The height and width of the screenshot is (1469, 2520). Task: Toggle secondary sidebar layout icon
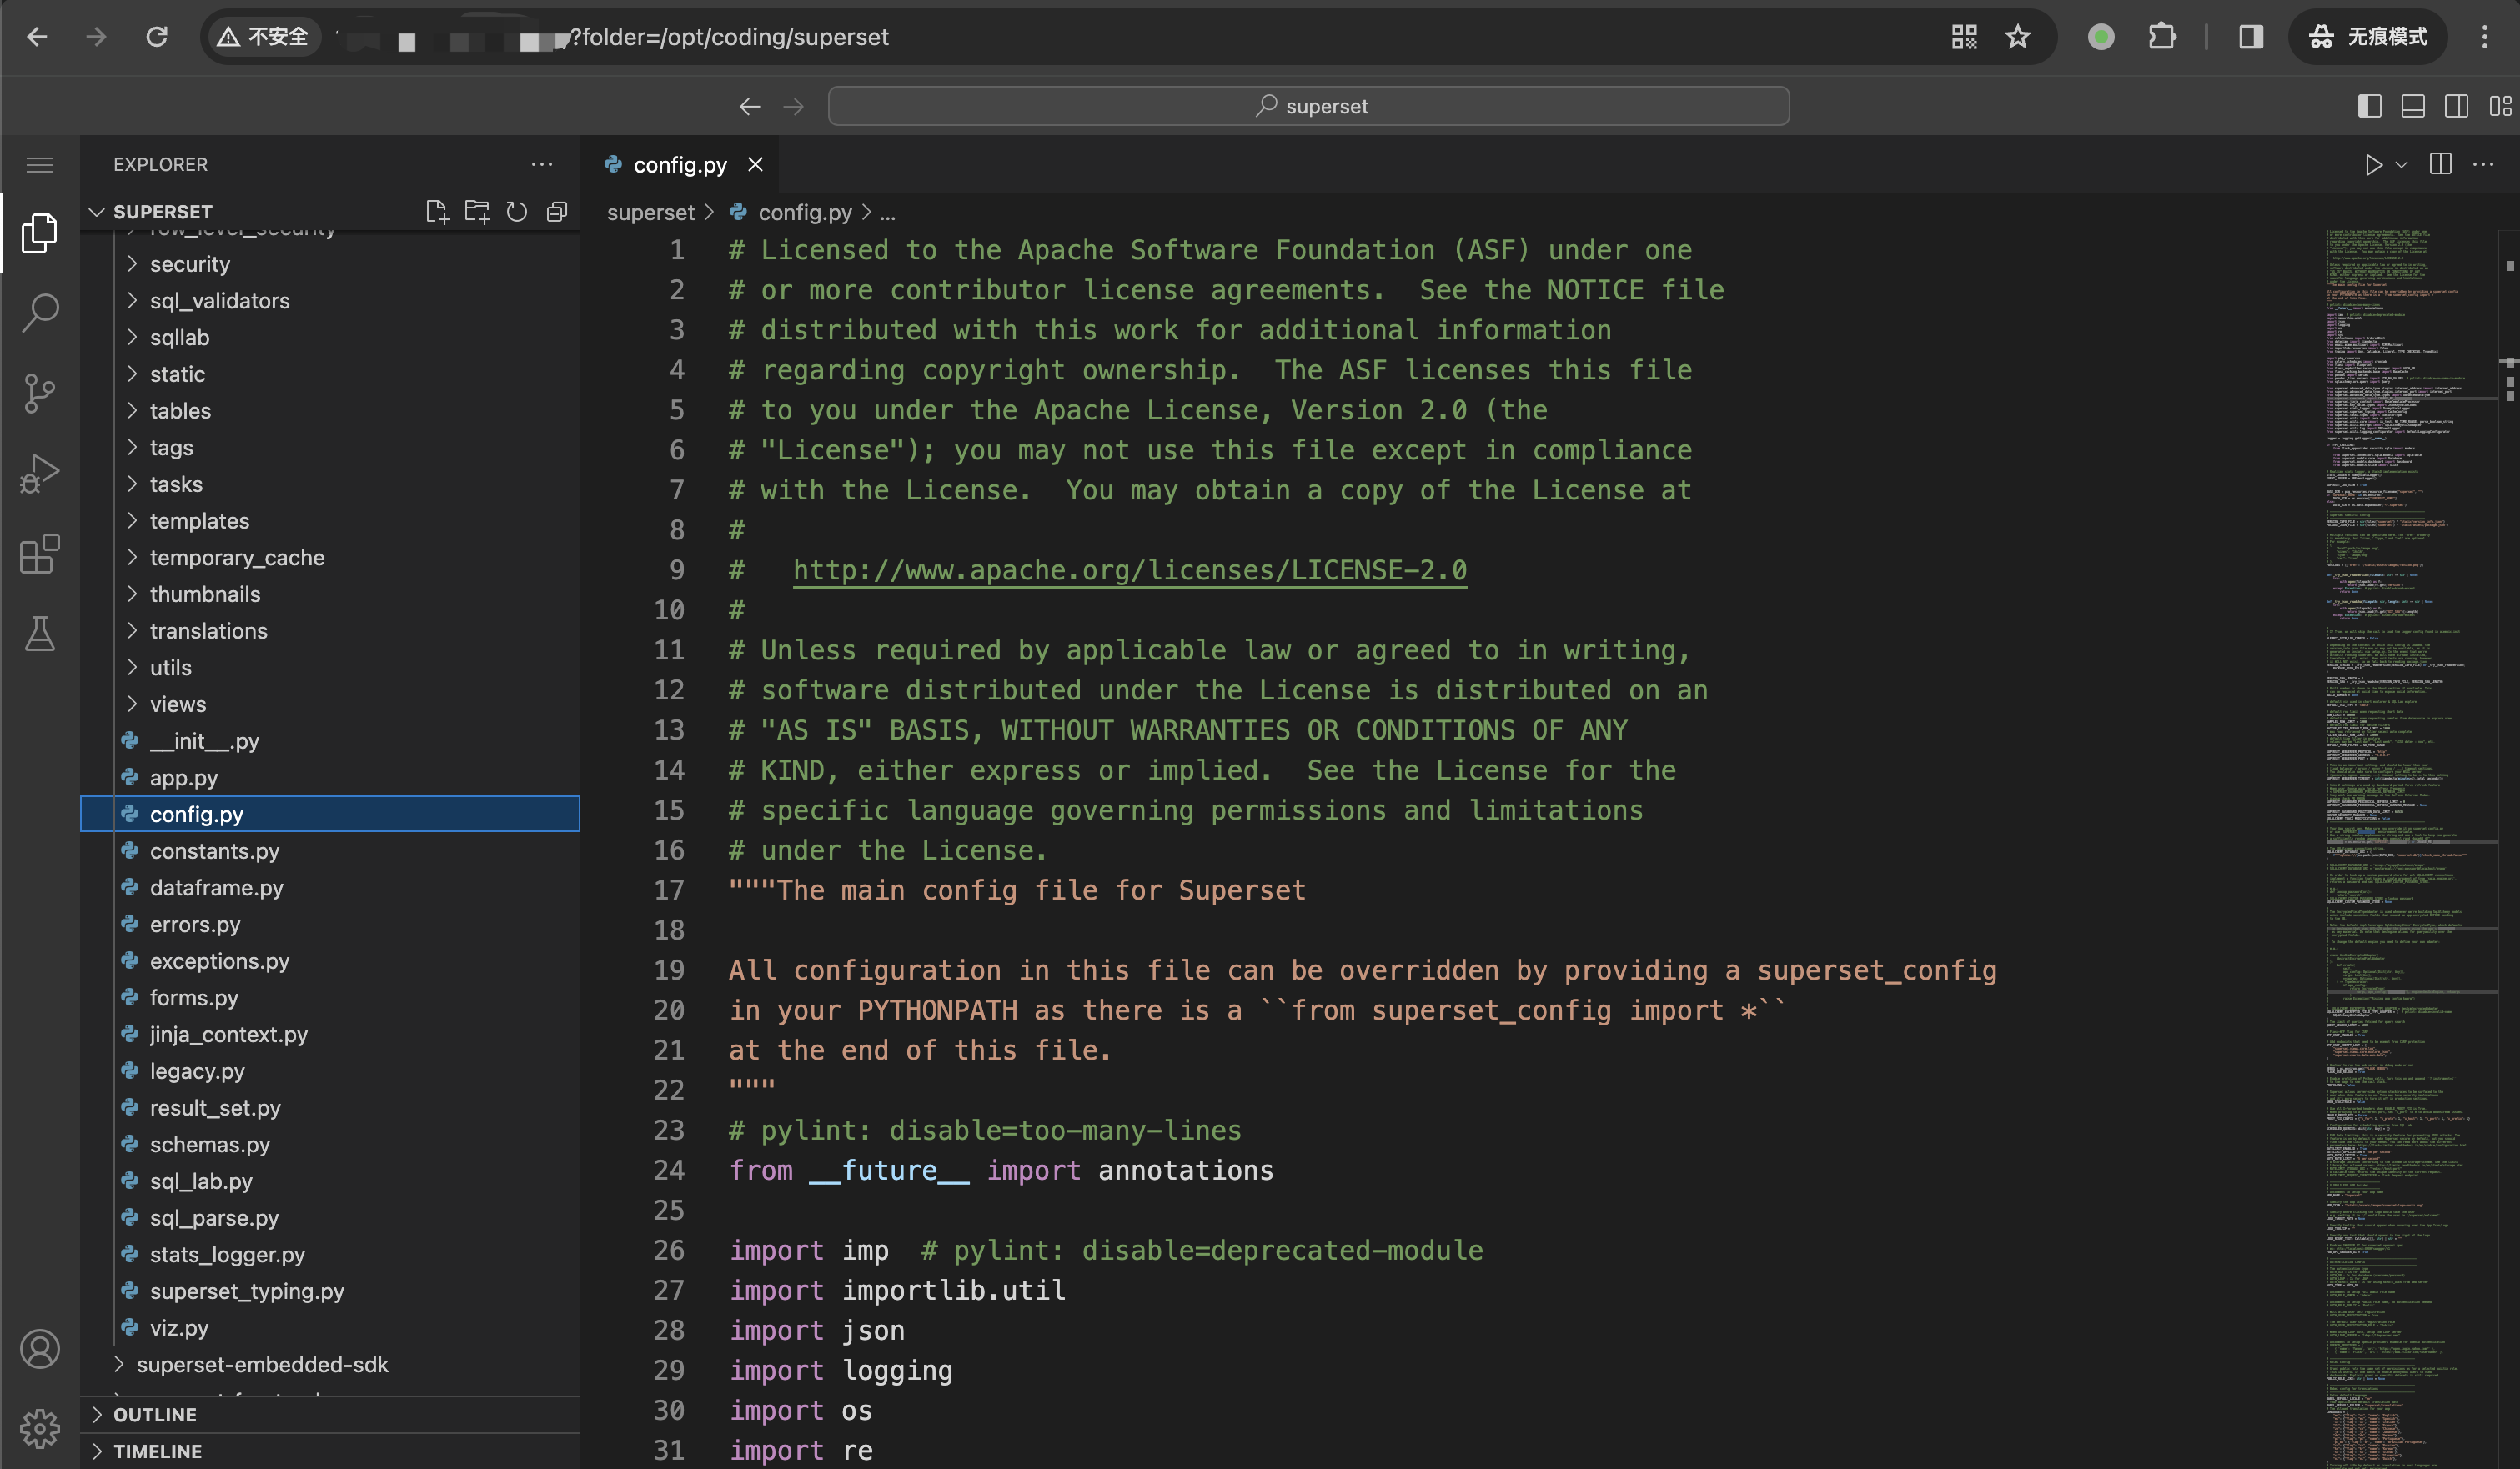(x=2456, y=106)
